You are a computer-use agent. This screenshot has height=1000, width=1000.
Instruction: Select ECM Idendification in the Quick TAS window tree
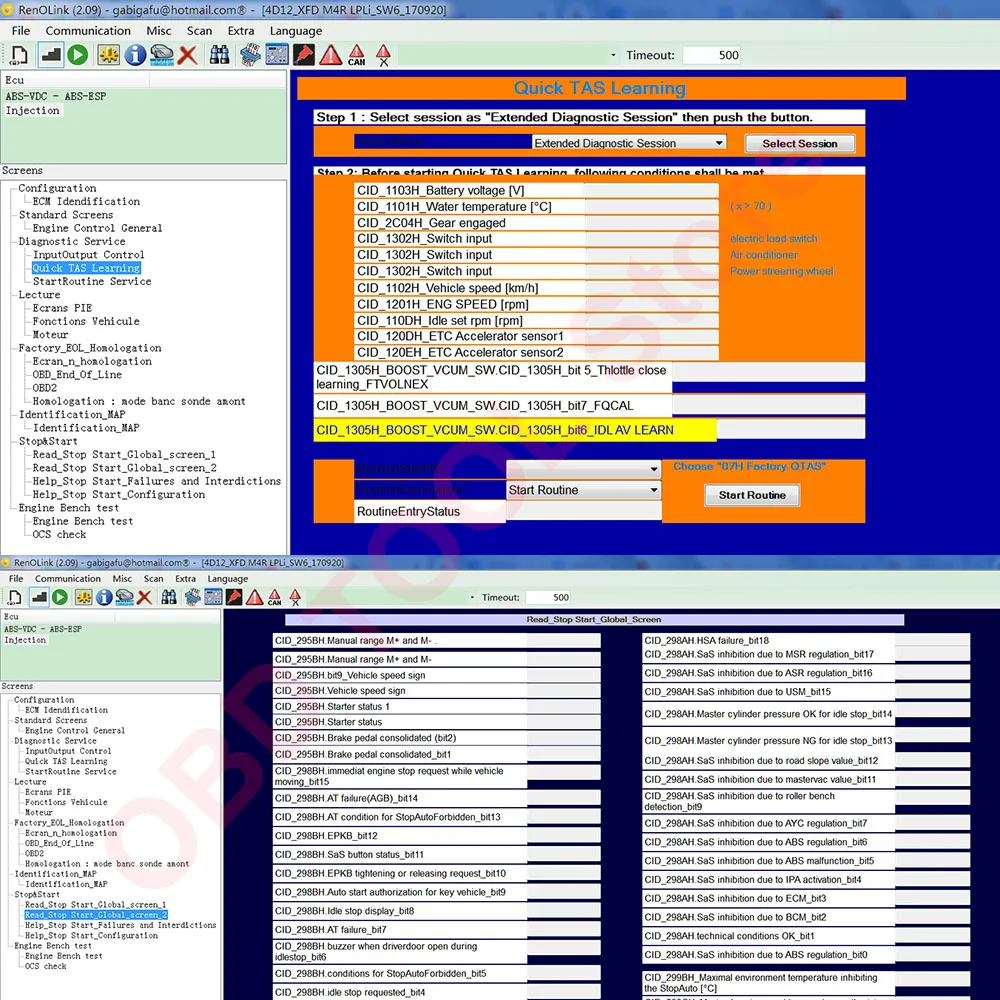point(86,202)
